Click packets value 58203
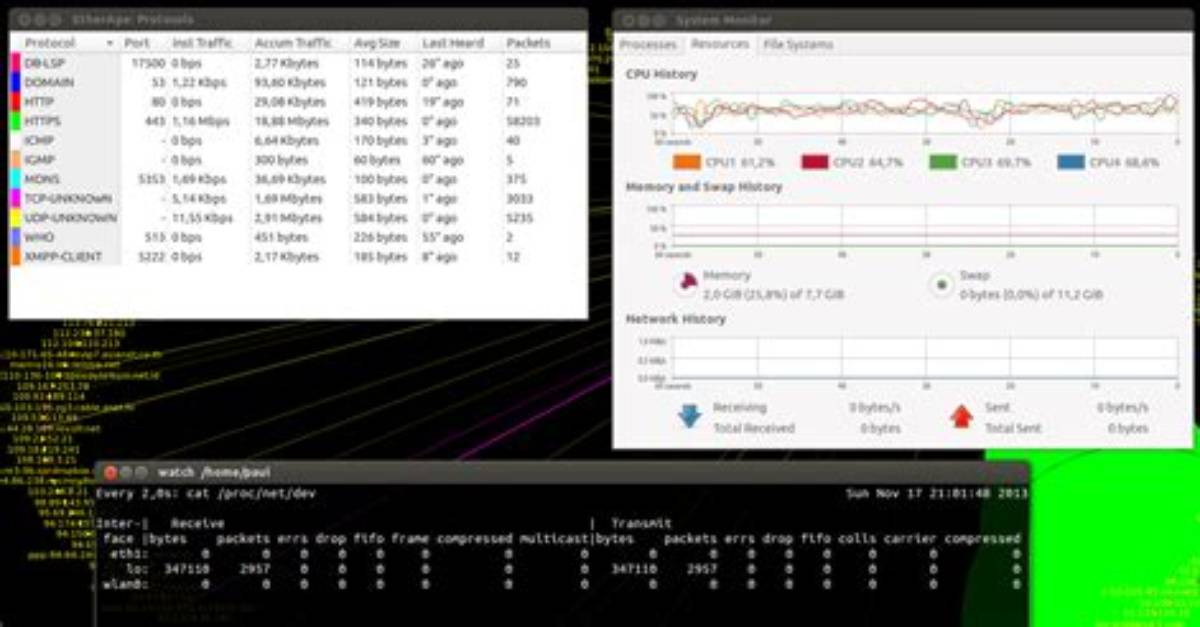 [x=524, y=121]
